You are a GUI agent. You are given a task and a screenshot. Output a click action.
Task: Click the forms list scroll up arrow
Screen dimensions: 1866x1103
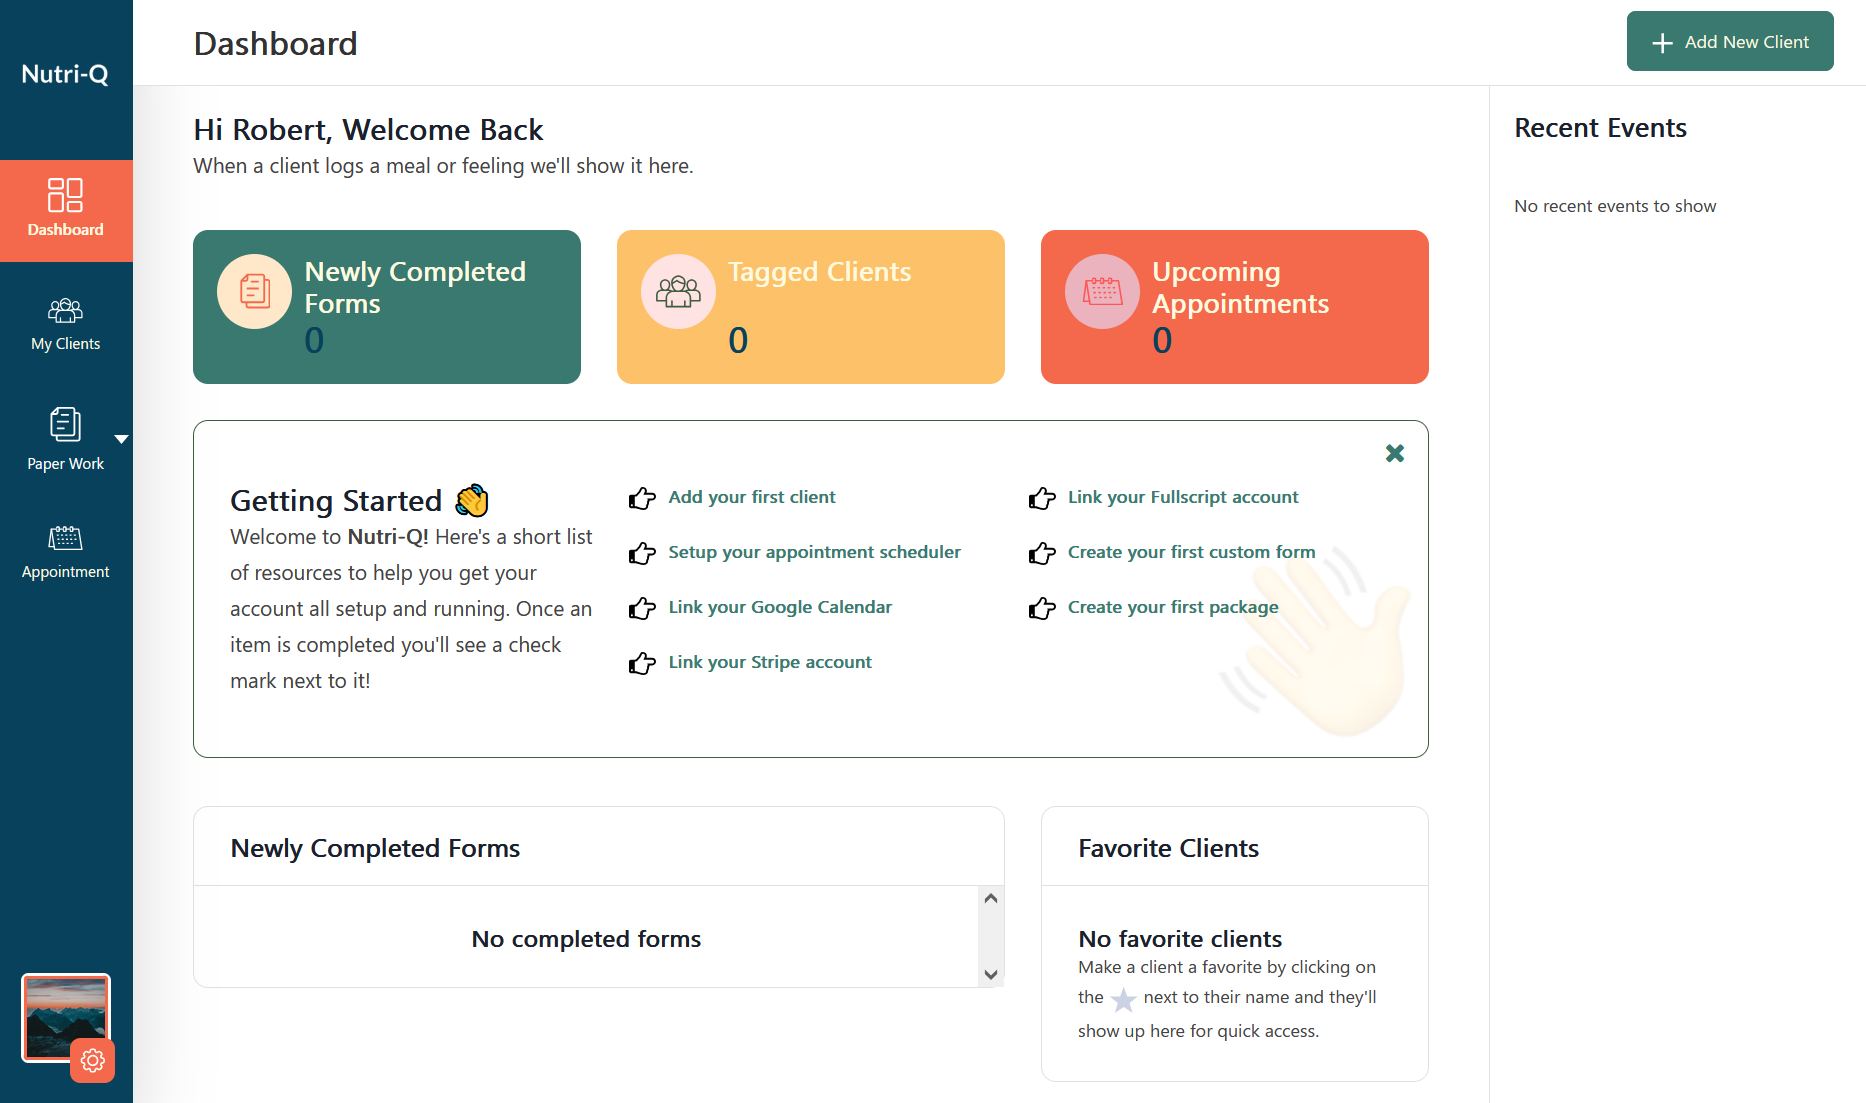[x=991, y=898]
